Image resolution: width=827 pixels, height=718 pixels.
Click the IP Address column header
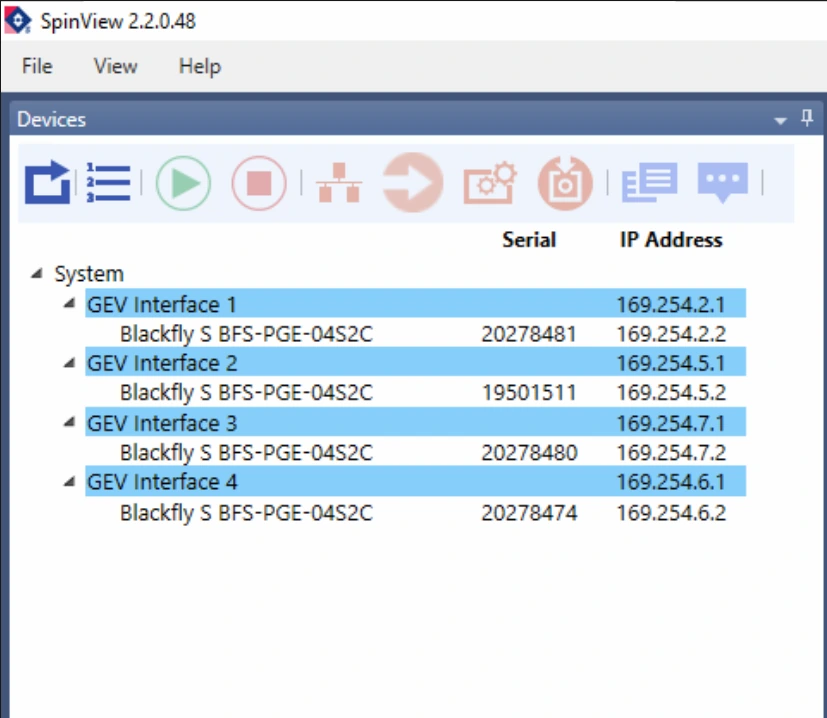coord(671,240)
